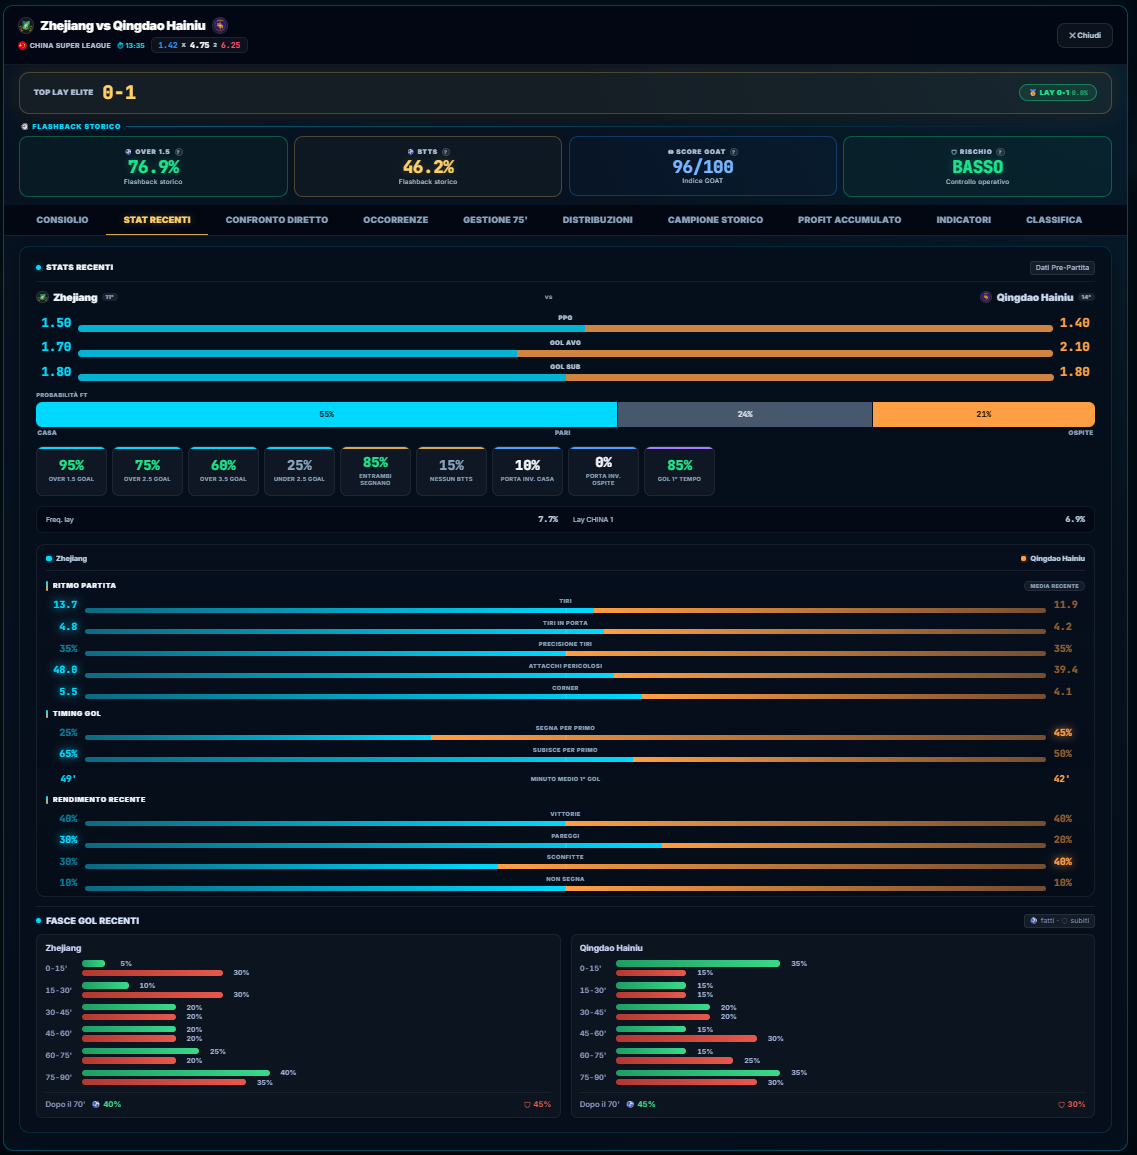The image size is (1137, 1155).
Task: Go to the Profit Accumulato tab
Action: coord(849,220)
